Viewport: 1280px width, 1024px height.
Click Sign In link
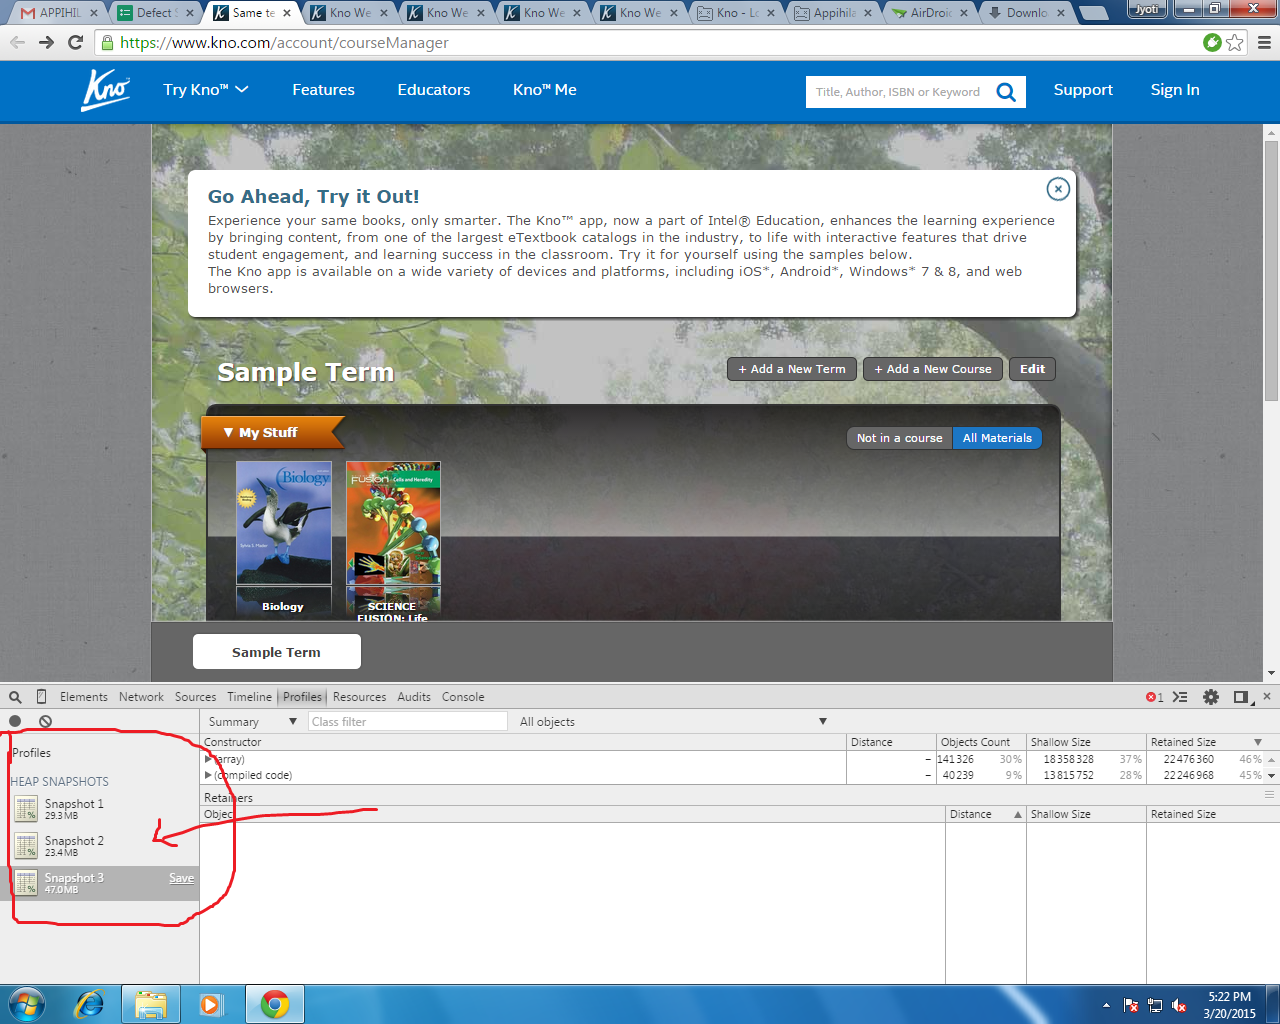pyautogui.click(x=1175, y=90)
